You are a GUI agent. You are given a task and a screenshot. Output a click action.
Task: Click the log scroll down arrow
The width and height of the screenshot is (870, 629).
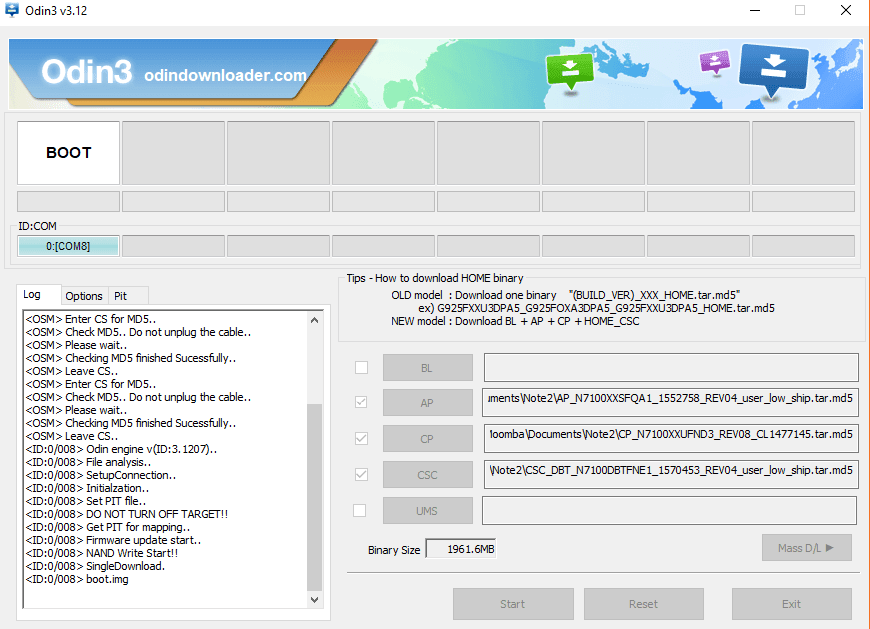[x=315, y=600]
